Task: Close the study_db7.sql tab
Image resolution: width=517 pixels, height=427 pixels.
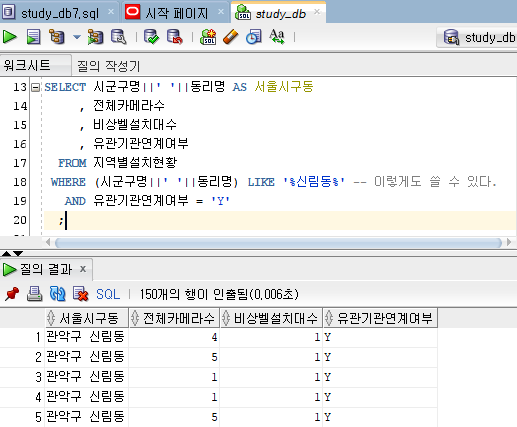Action: (x=111, y=12)
